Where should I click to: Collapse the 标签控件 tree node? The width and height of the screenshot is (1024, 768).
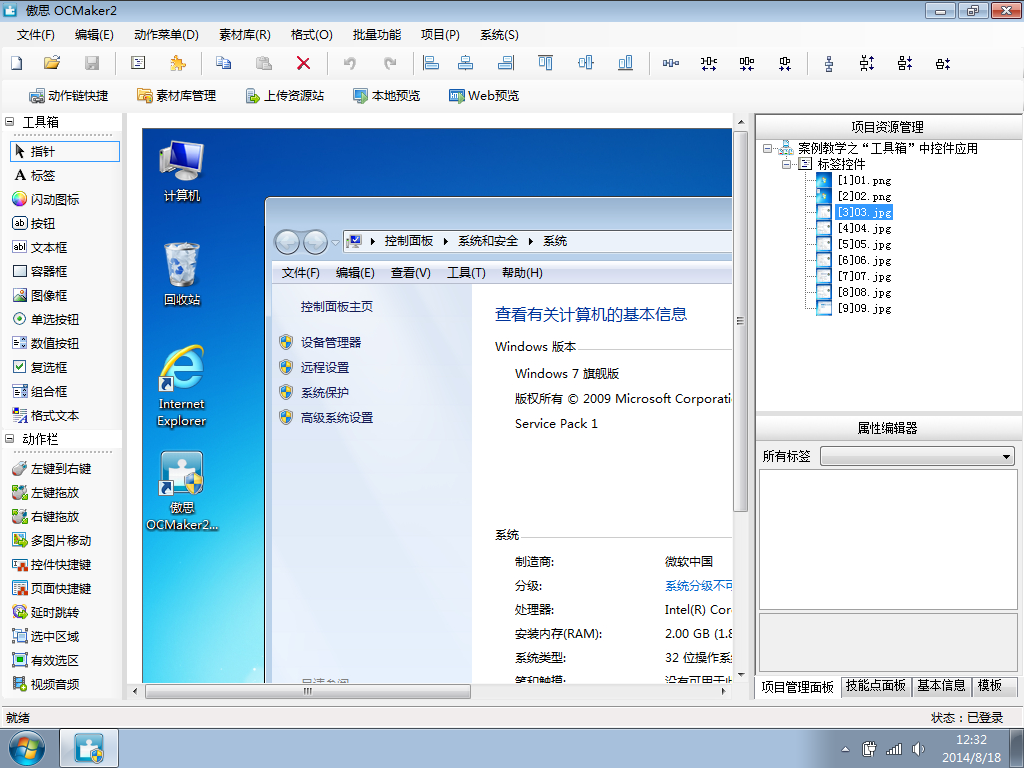tap(787, 164)
